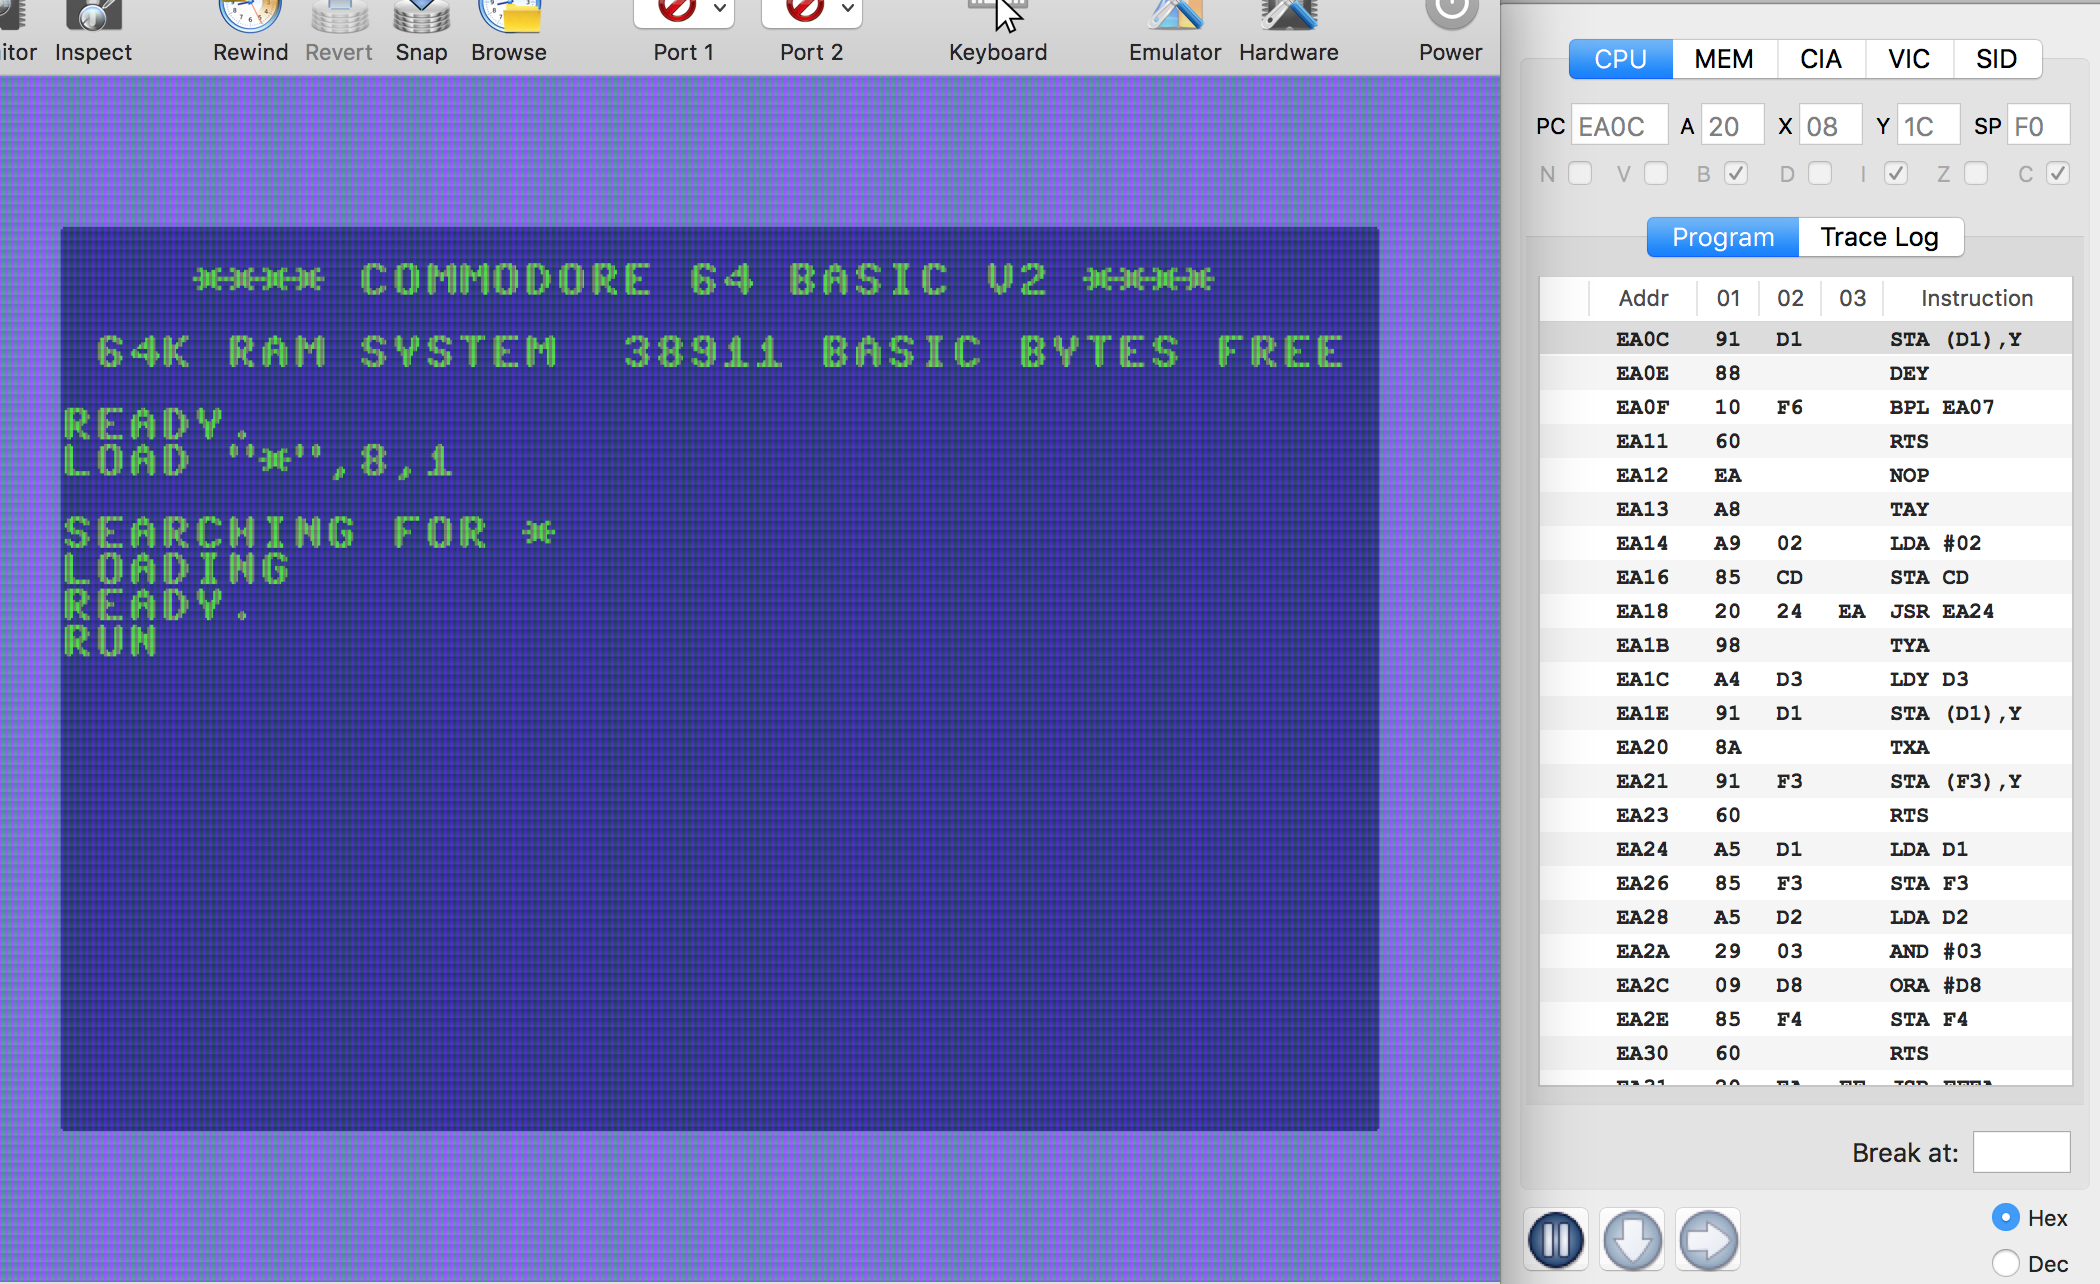
Task: Click the A register field
Action: click(x=1732, y=127)
